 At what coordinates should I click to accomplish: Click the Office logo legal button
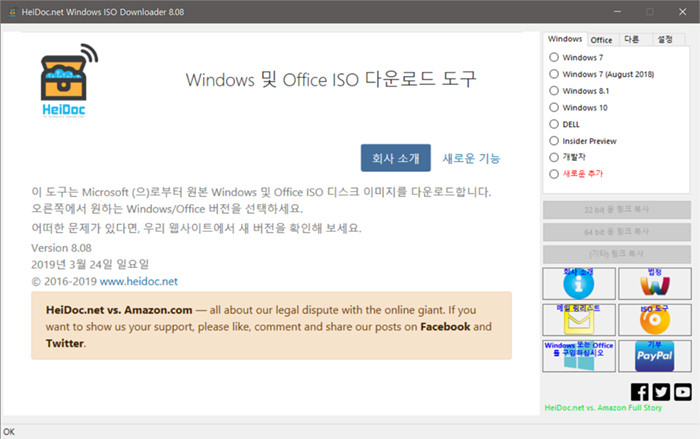(x=654, y=284)
